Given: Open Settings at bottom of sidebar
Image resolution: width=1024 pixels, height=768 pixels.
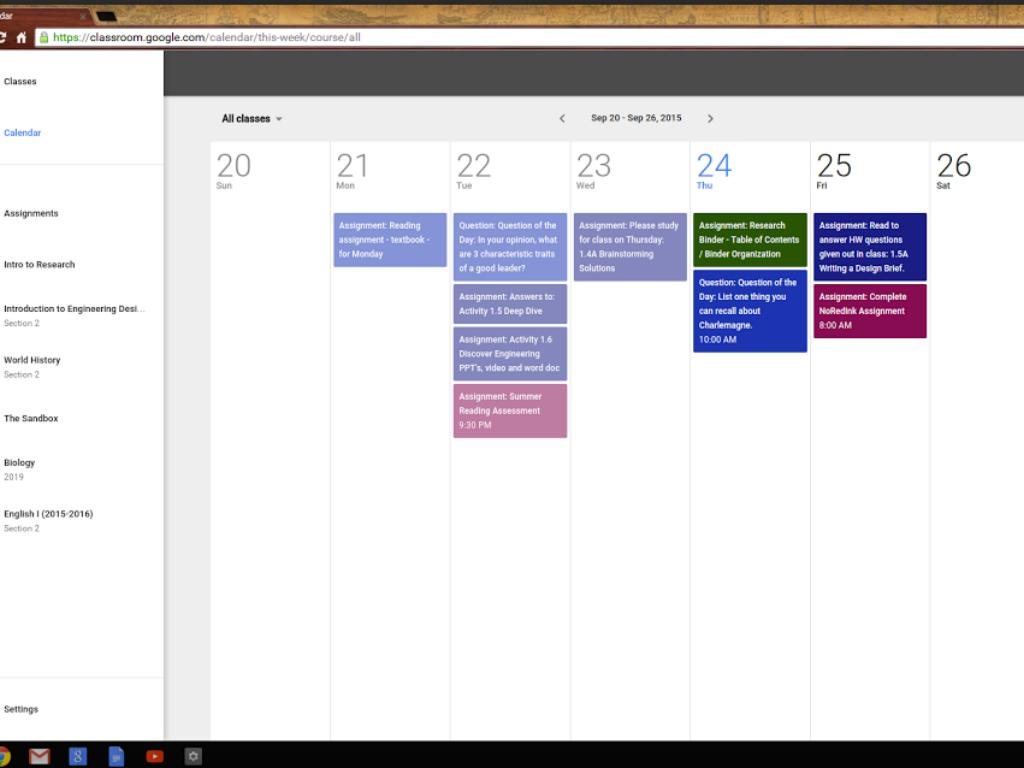Looking at the screenshot, I should [x=21, y=709].
